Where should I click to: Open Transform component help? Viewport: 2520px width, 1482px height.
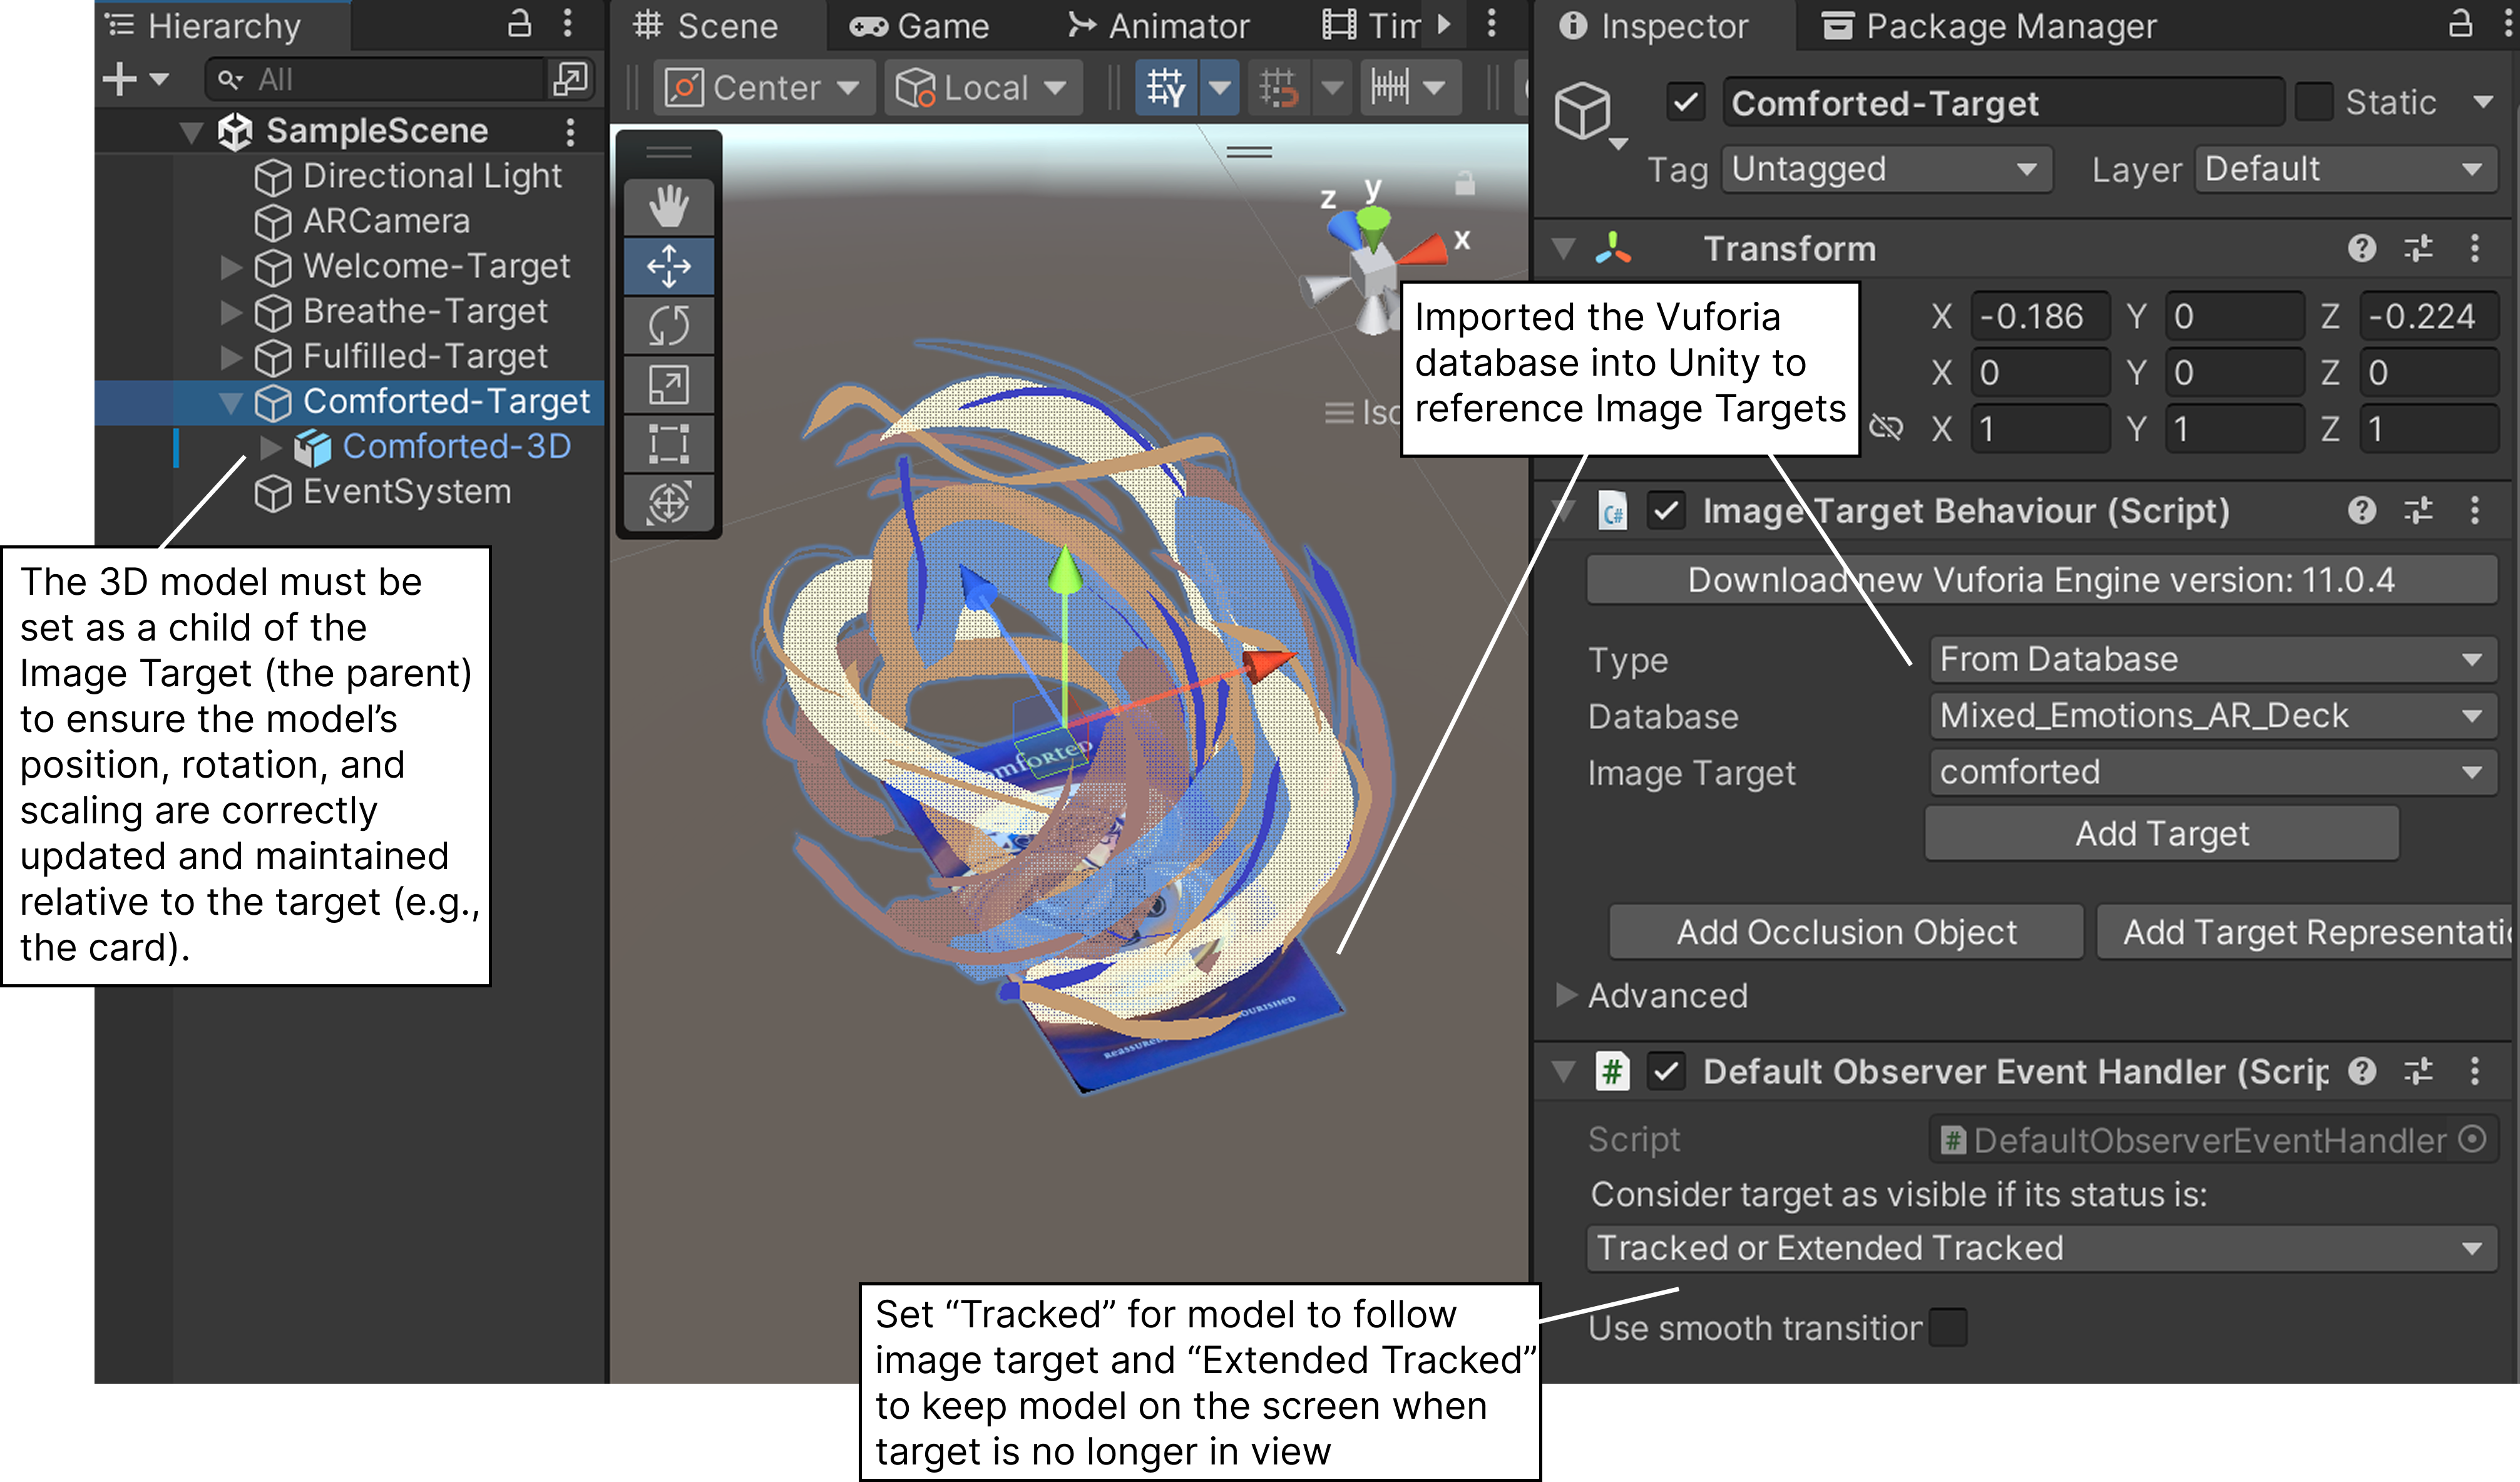tap(2362, 248)
